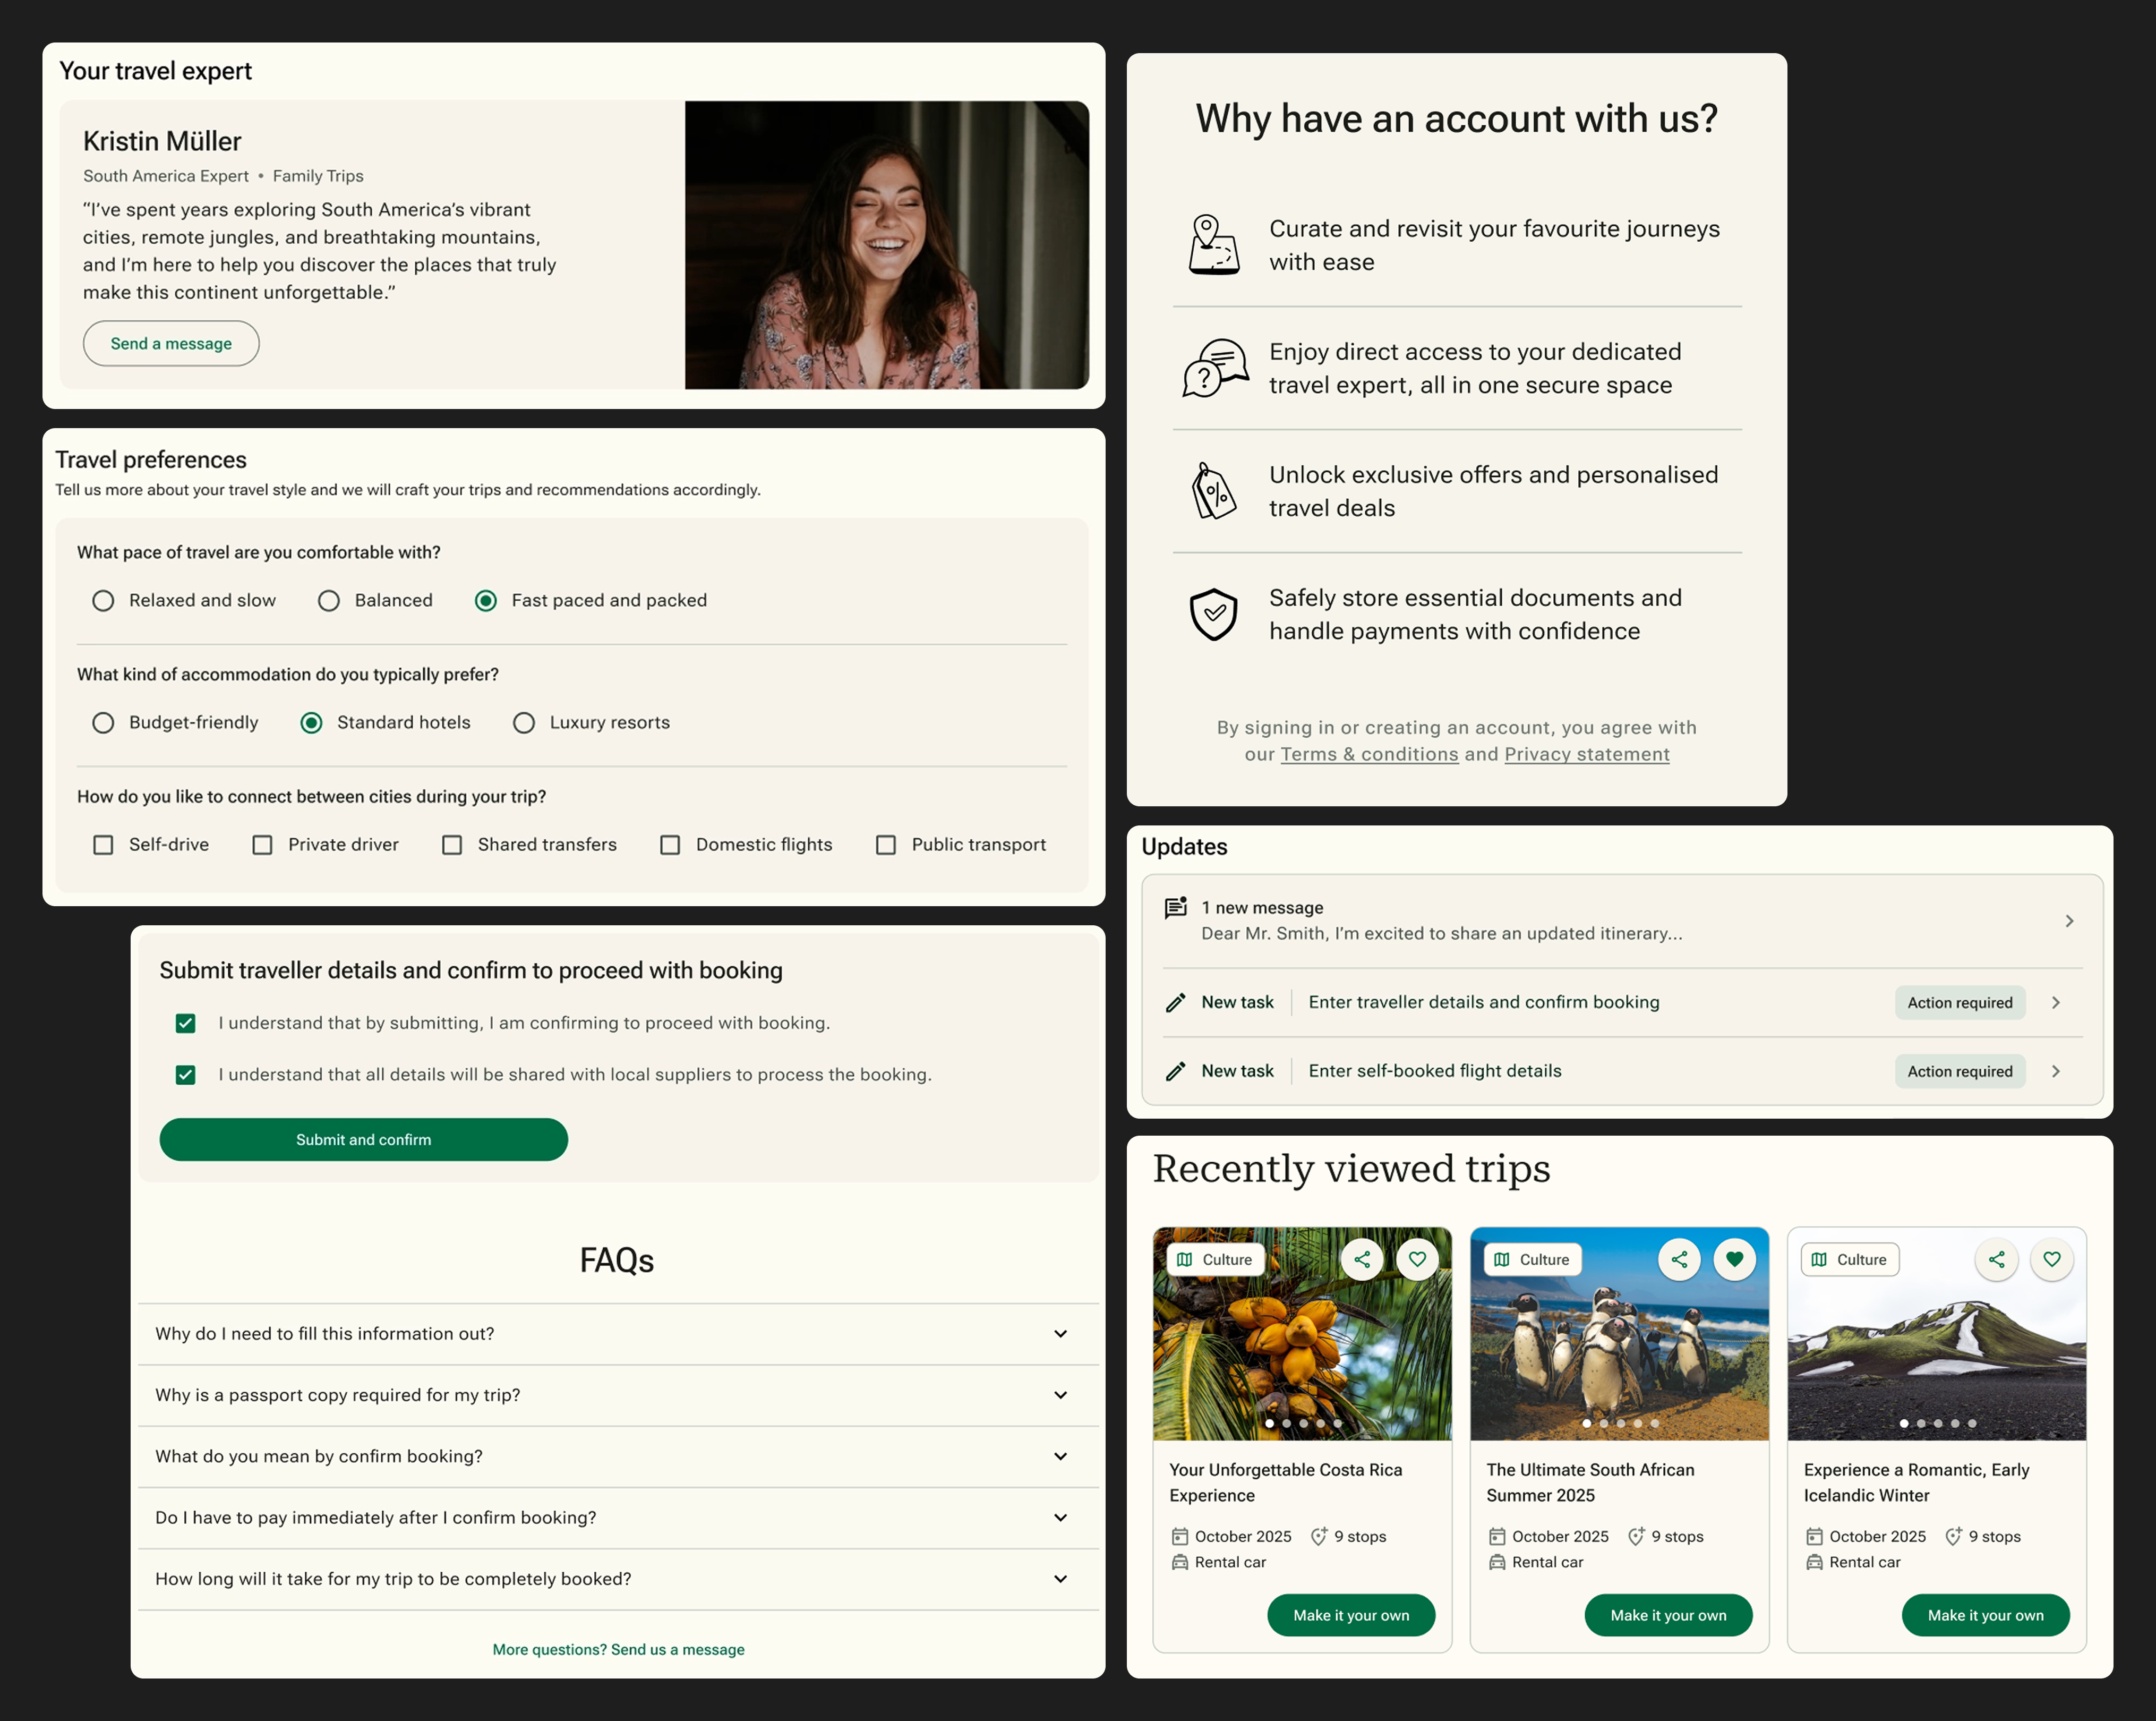This screenshot has height=1721, width=2156.
Task: Choose Luxury resorts accommodation preference
Action: tap(524, 722)
